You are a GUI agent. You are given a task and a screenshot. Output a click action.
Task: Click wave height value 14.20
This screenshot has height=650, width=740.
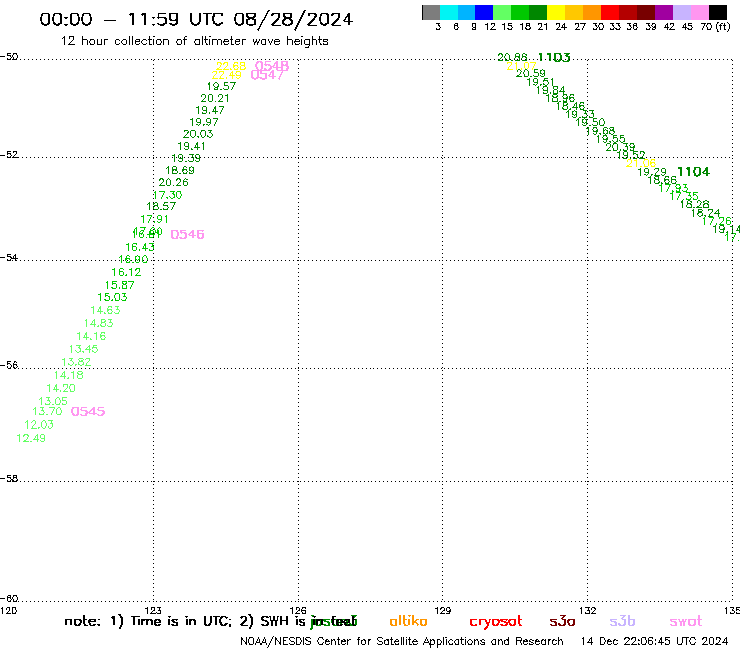pyautogui.click(x=61, y=388)
